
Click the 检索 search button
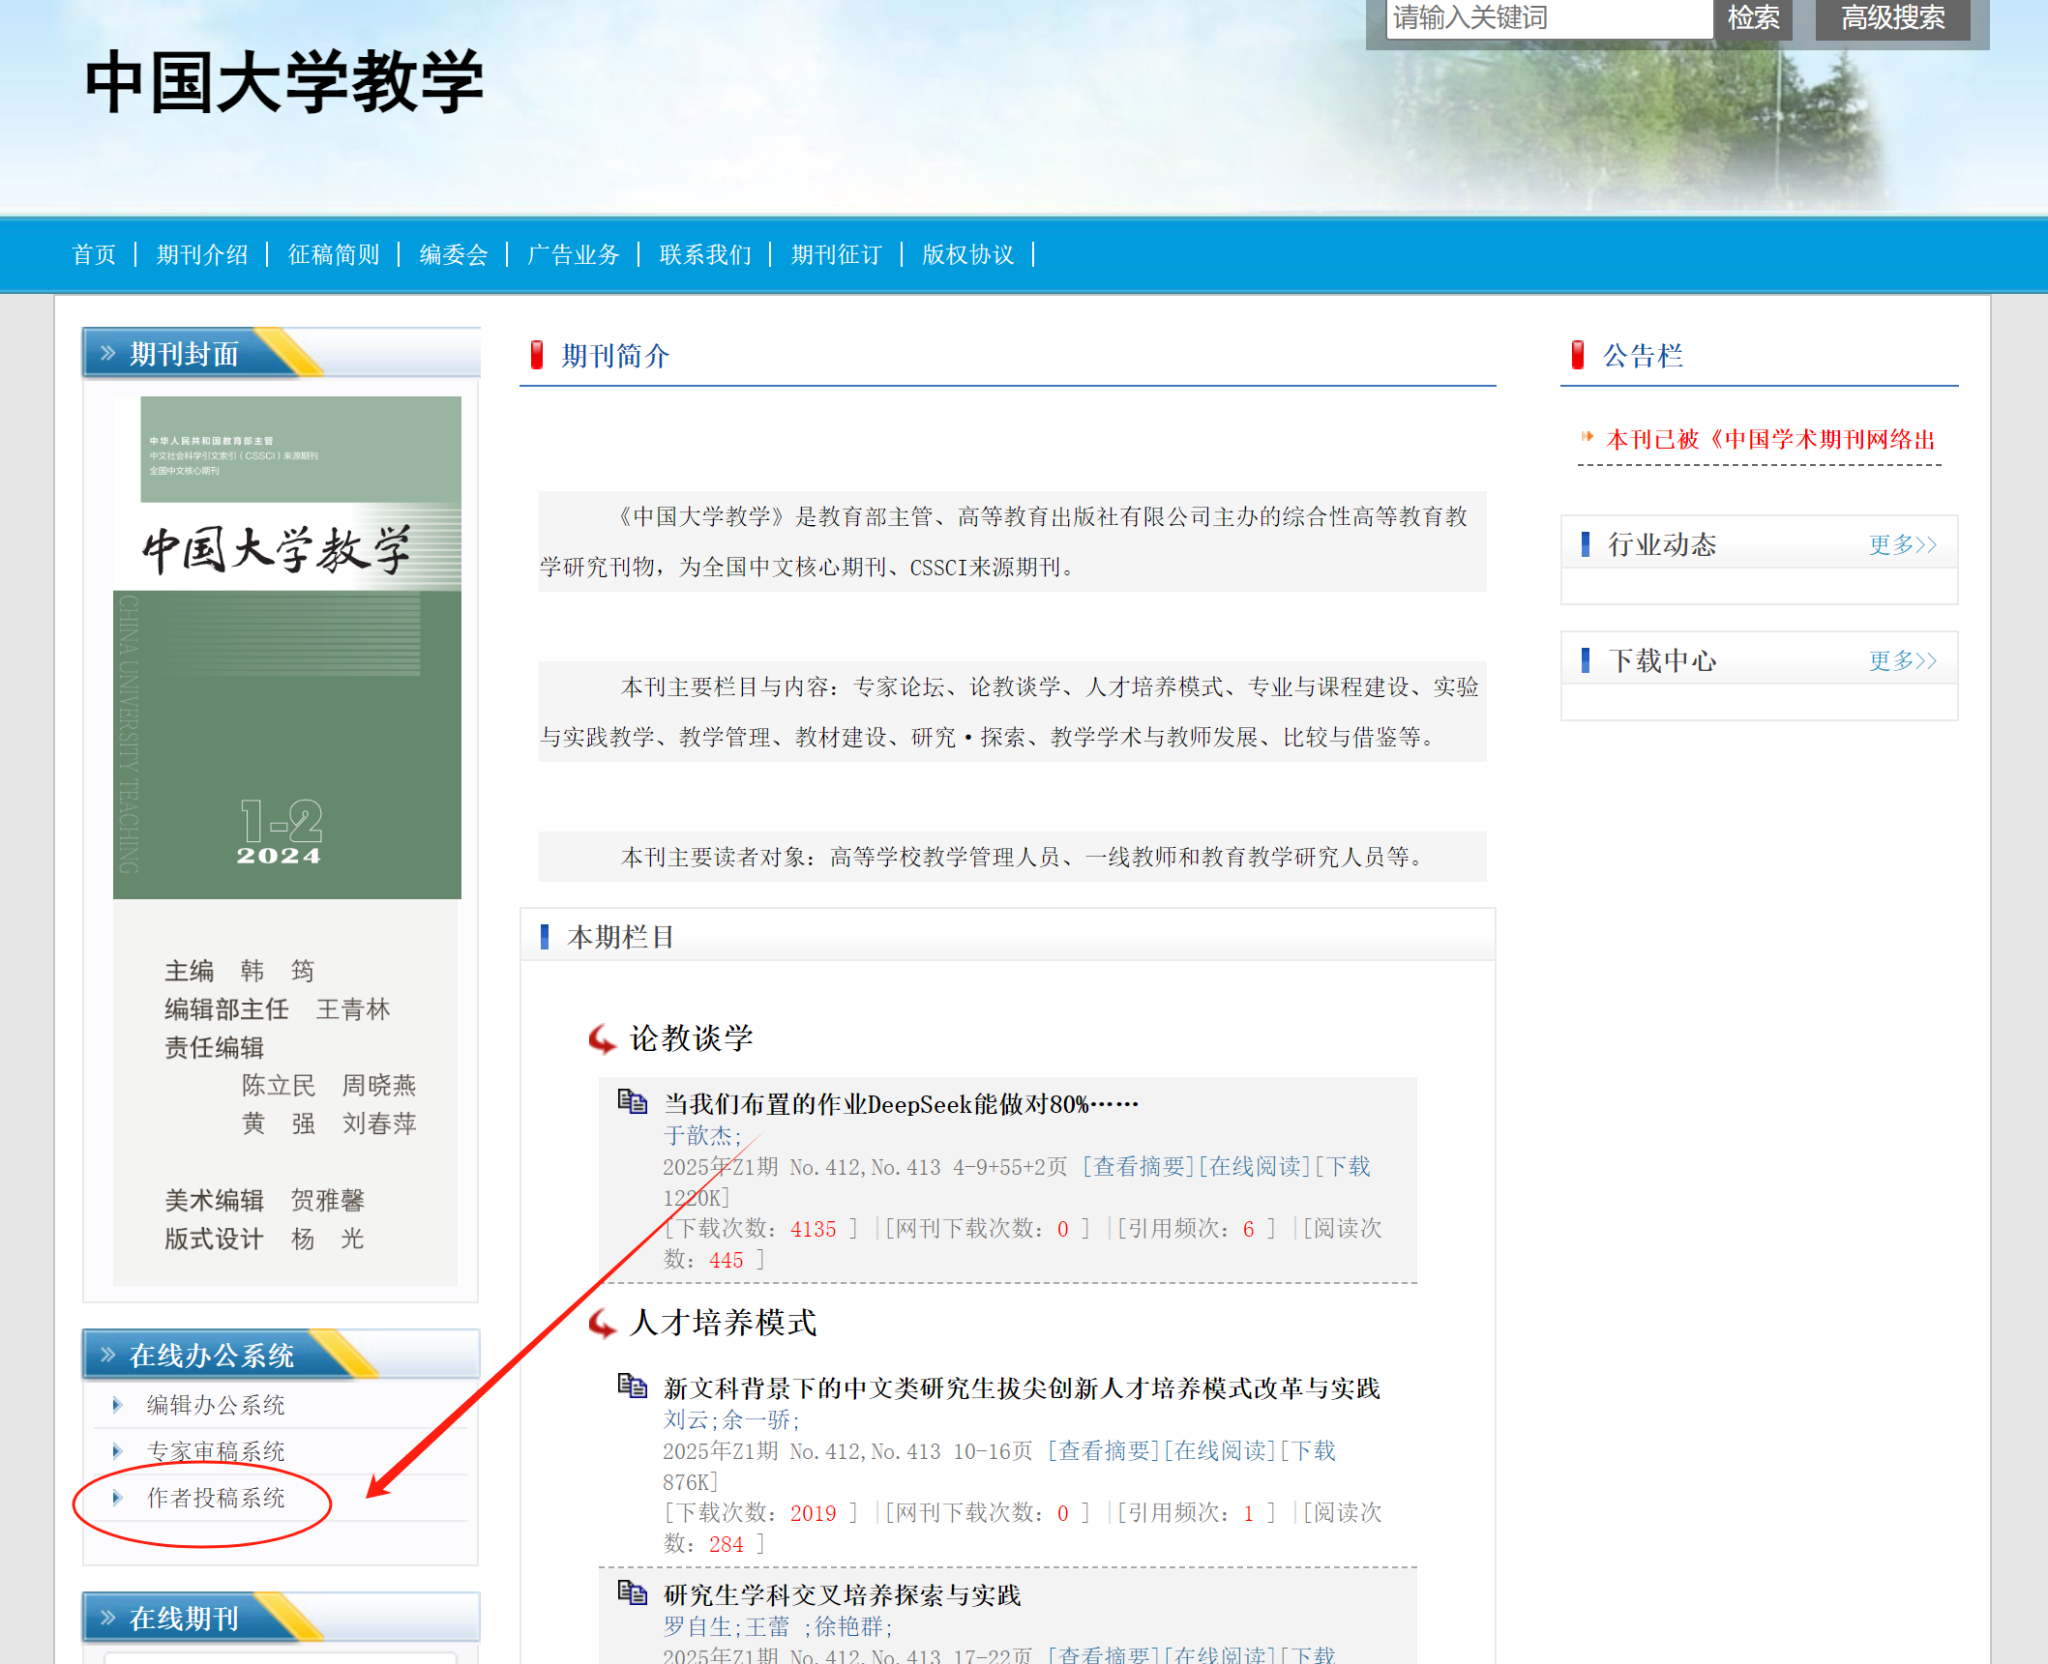coord(1753,18)
